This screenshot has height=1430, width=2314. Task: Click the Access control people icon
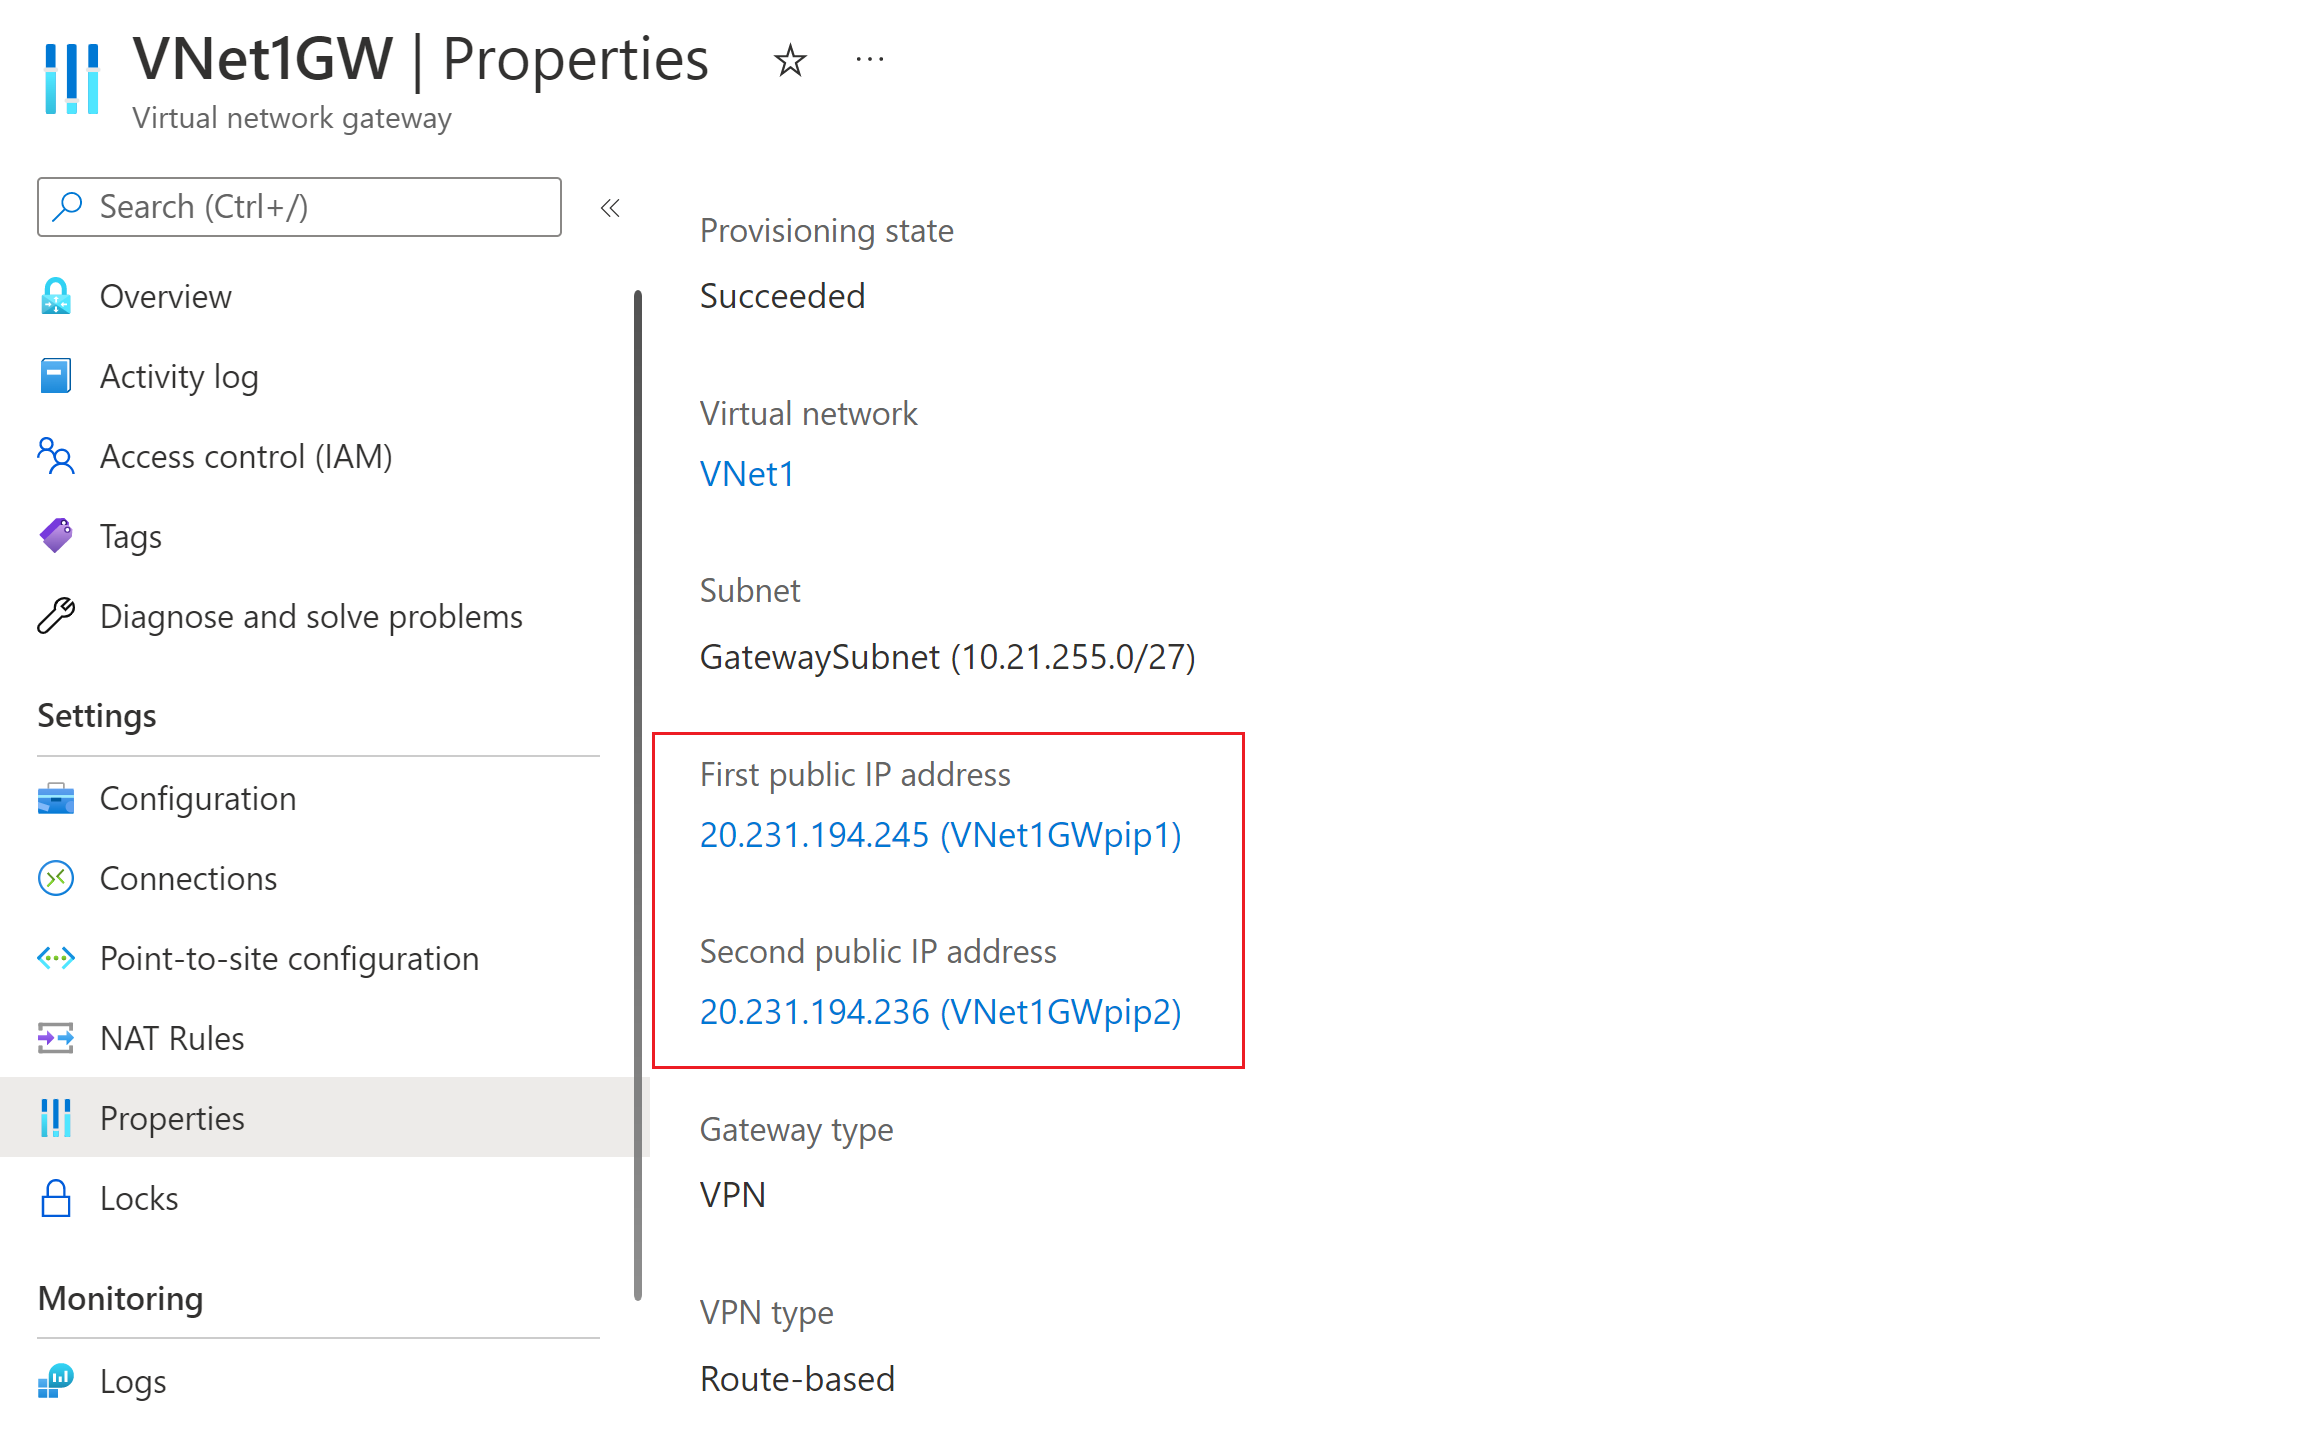(56, 457)
